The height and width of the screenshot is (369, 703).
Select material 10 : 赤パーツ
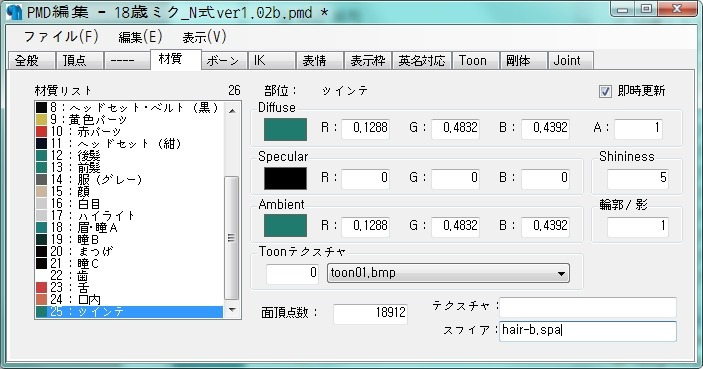click(x=129, y=132)
